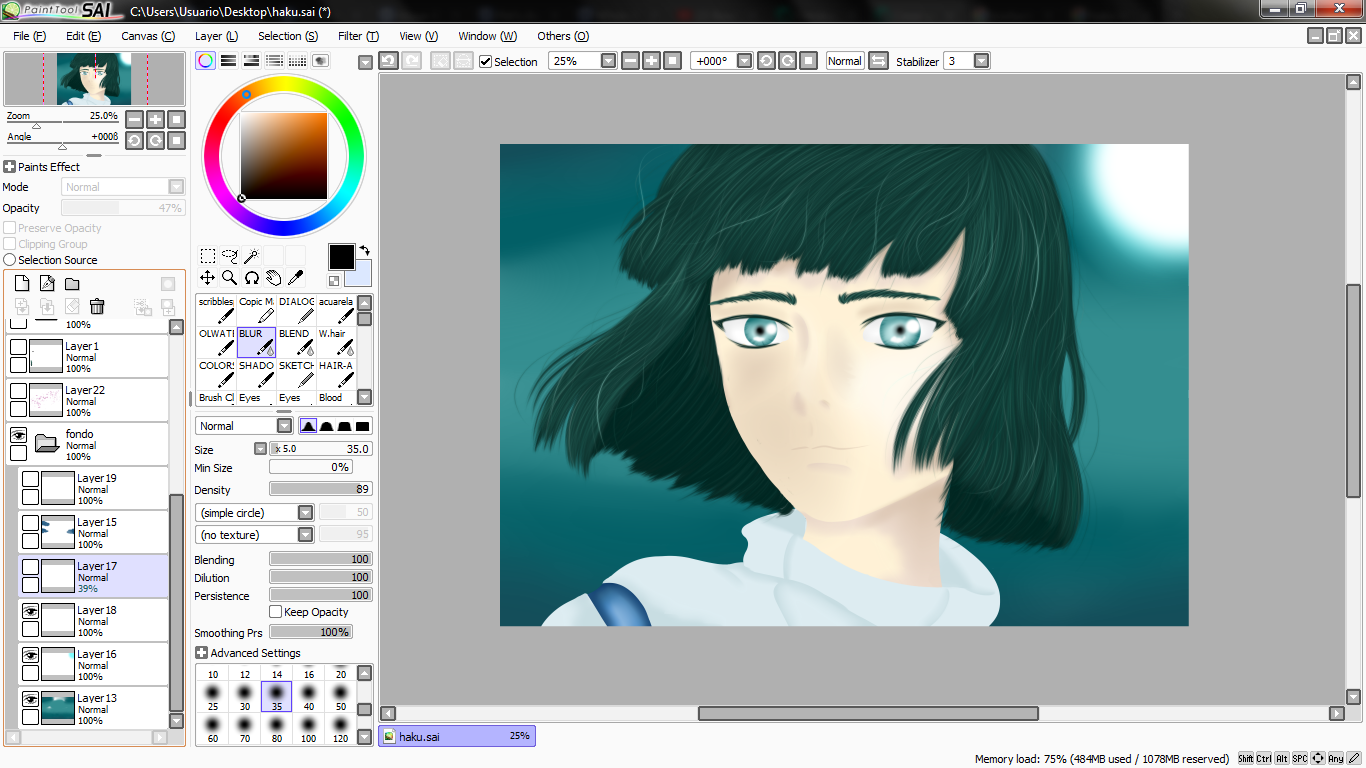This screenshot has height=768, width=1366.
Task: Select the Move tool
Action: pos(207,278)
